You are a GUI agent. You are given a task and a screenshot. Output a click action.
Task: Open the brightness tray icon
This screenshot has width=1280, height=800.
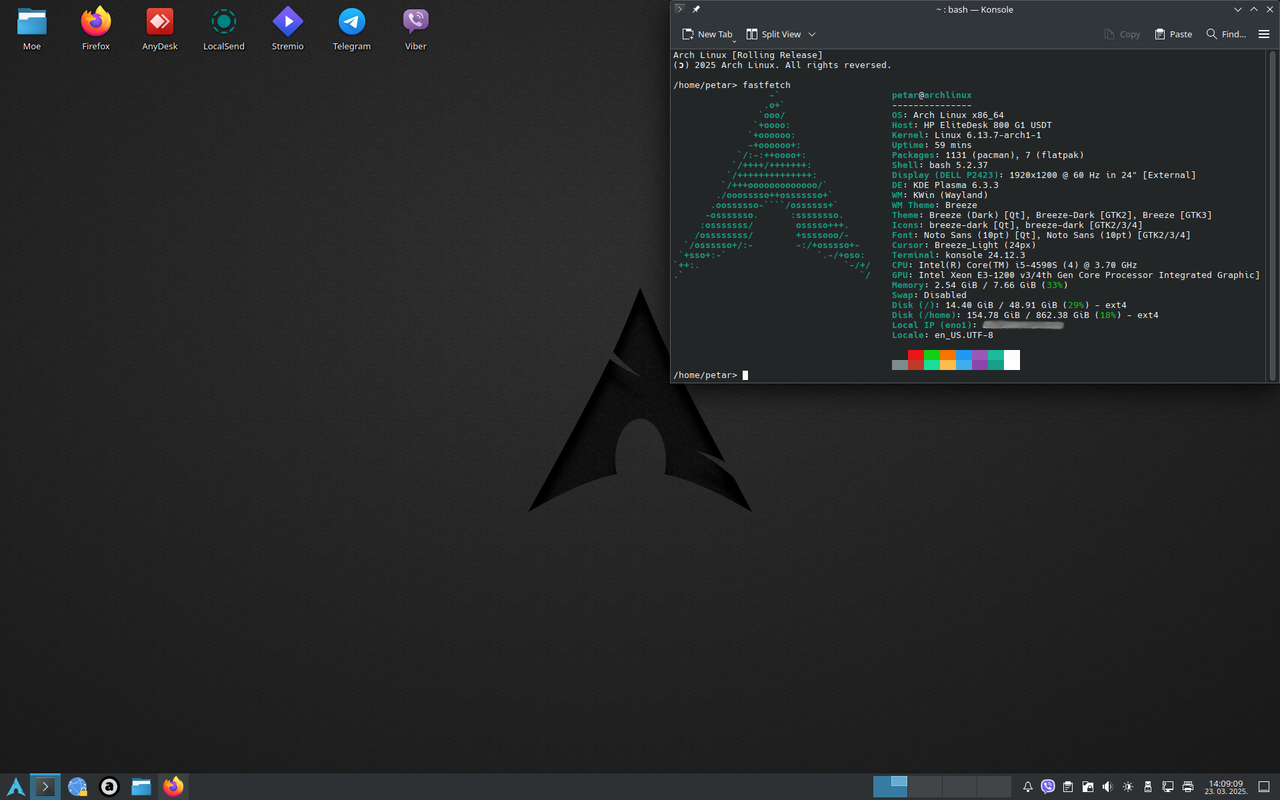coord(1128,787)
